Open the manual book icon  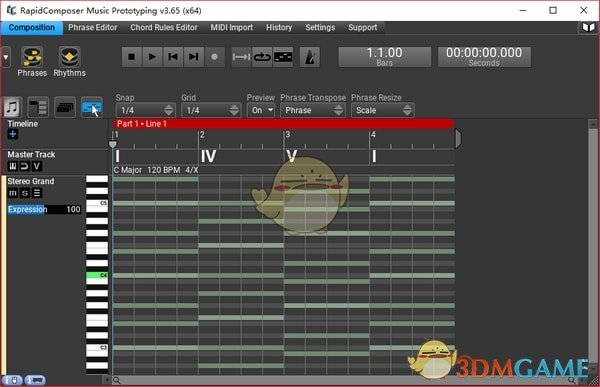point(588,27)
